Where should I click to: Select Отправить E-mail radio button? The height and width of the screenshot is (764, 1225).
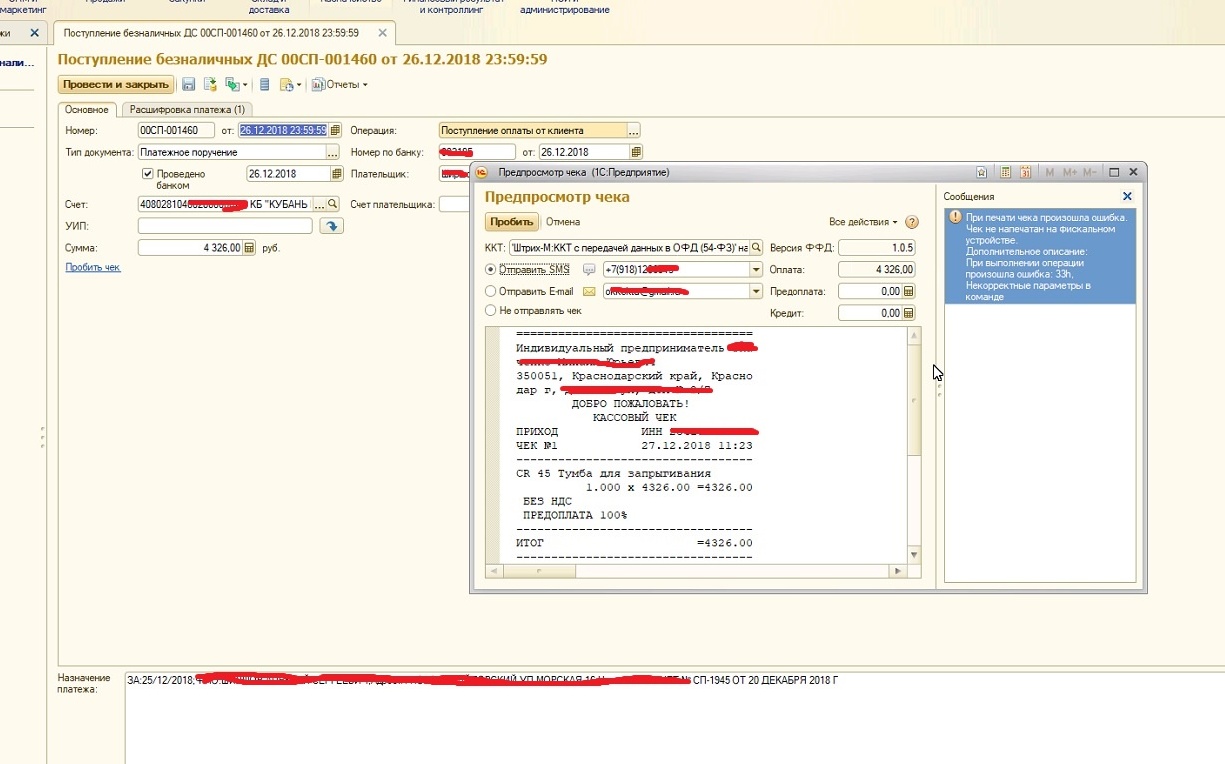point(490,291)
